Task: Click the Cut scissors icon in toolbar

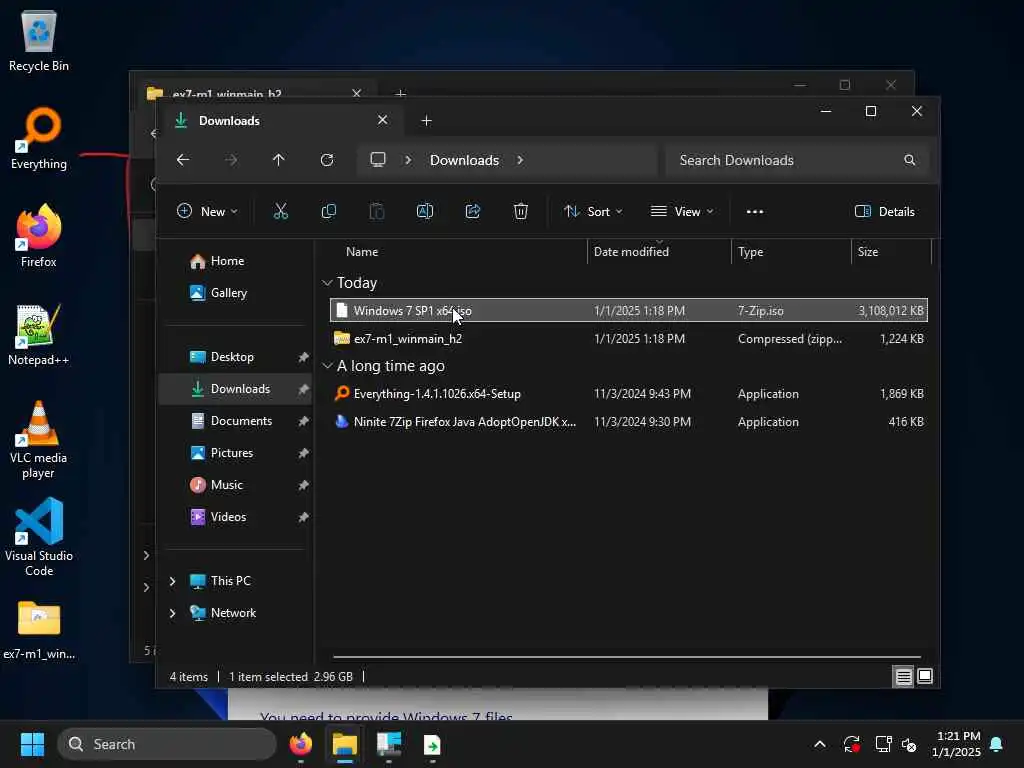Action: pos(280,212)
